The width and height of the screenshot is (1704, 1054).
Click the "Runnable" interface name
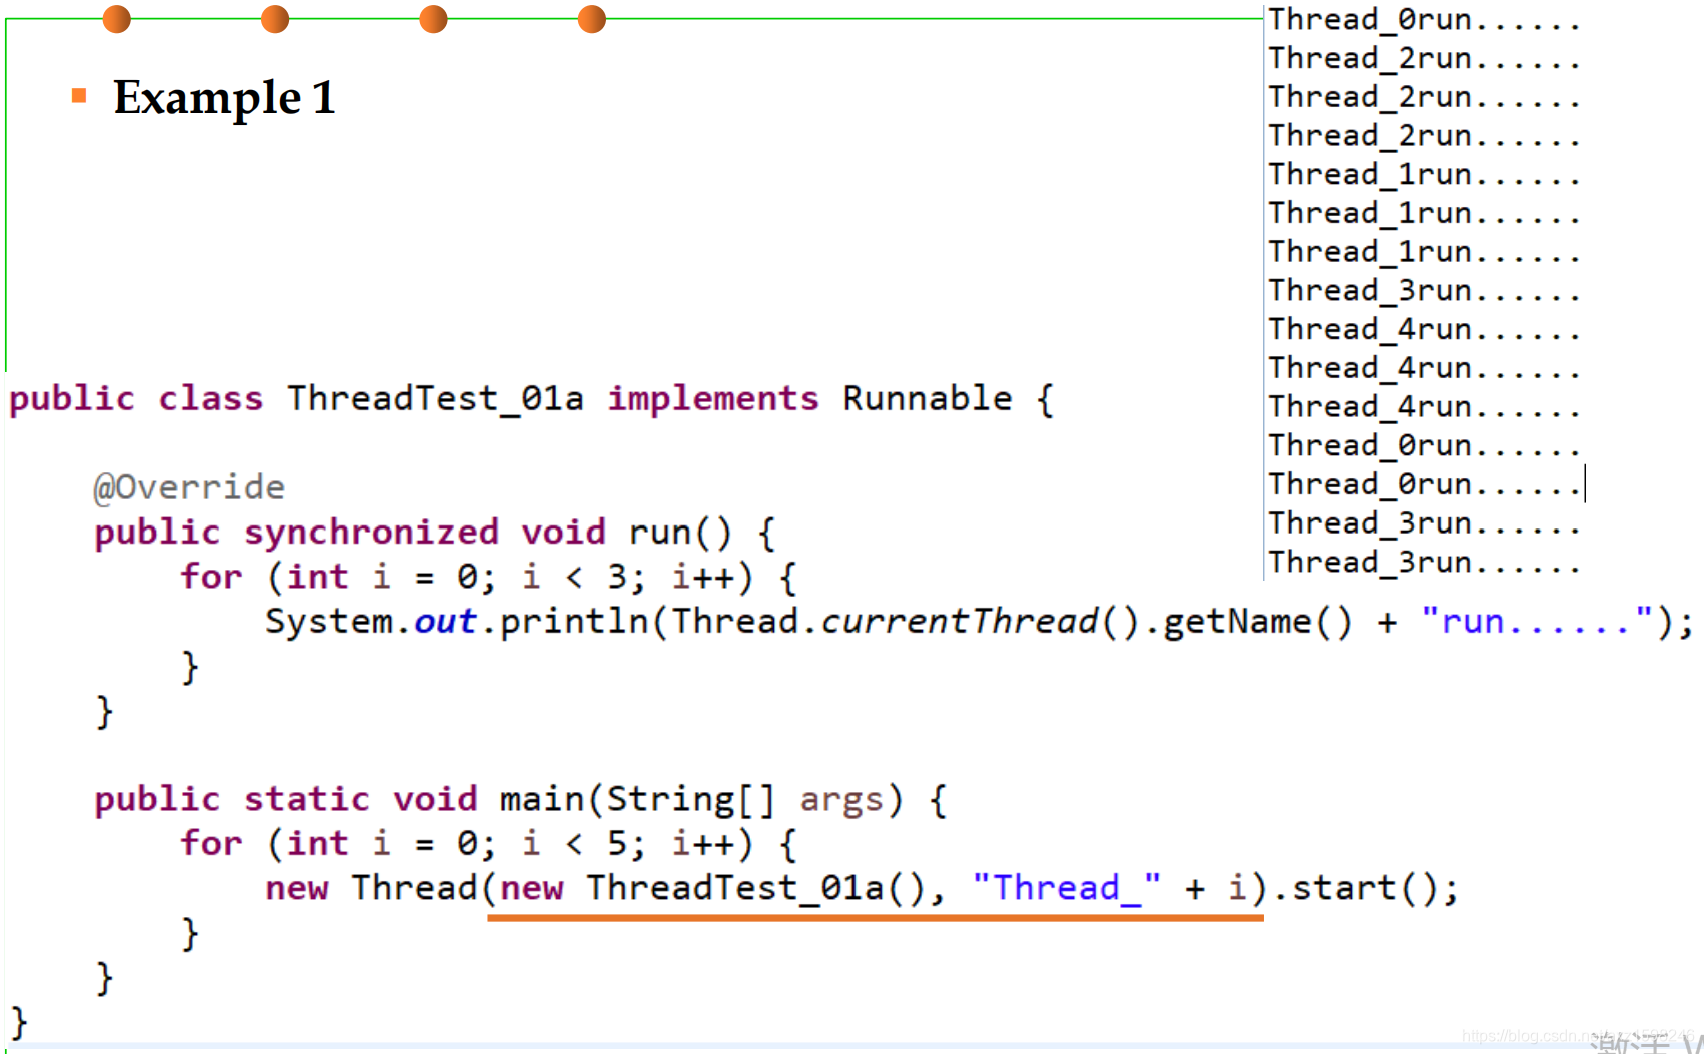coord(927,398)
